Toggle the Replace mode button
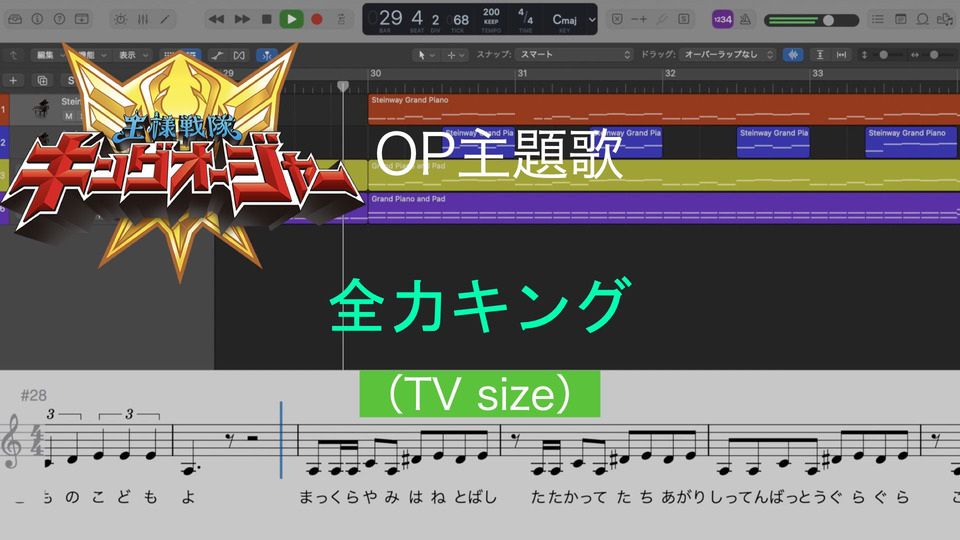The image size is (960, 540). point(617,19)
